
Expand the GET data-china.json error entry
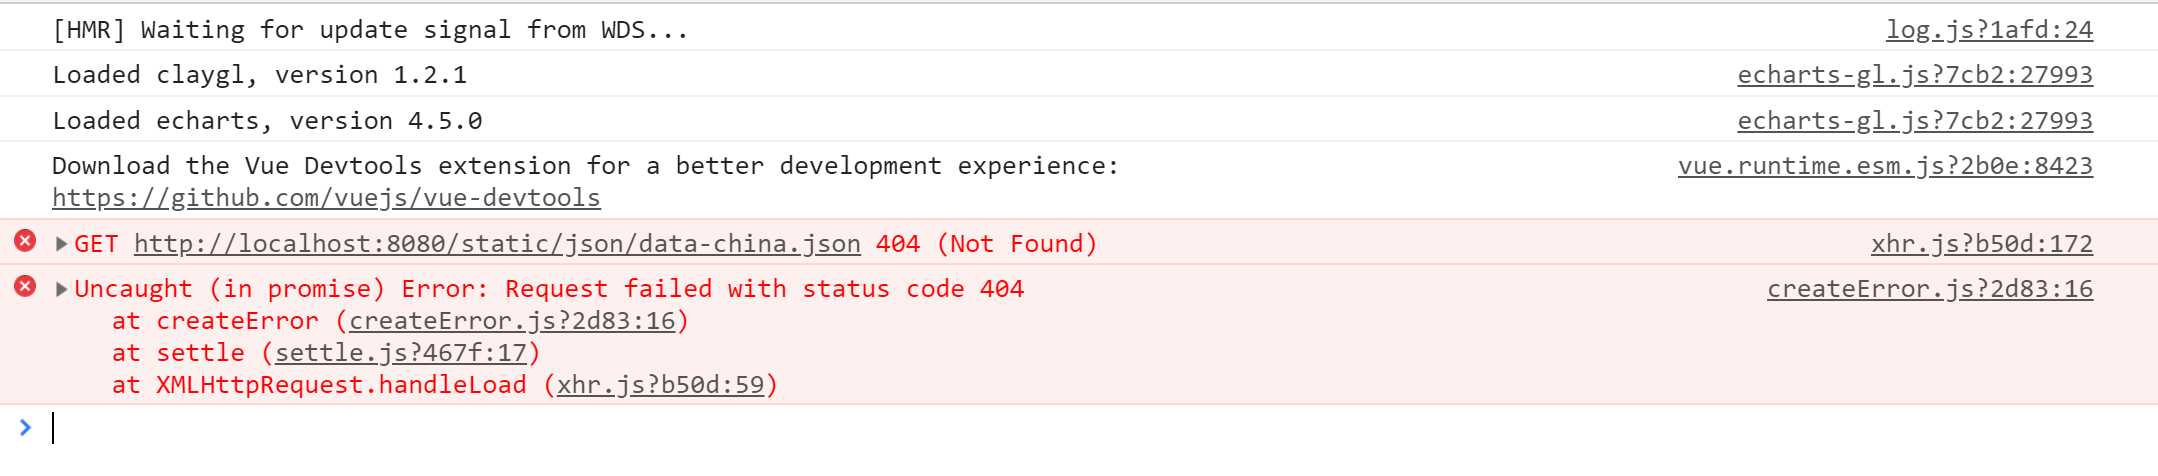[x=62, y=243]
